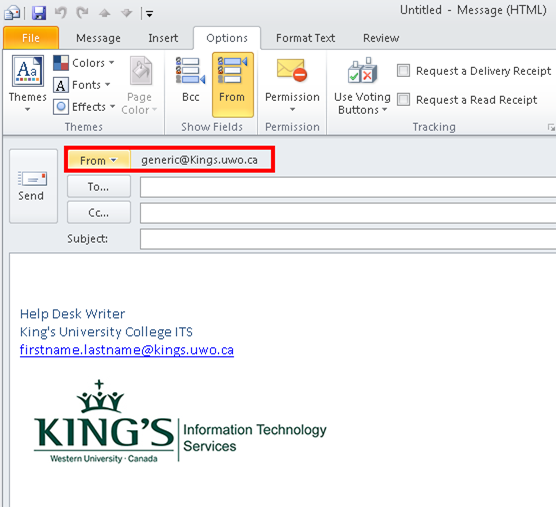Open the File tab
Screen dimensions: 556x507
click(31, 38)
